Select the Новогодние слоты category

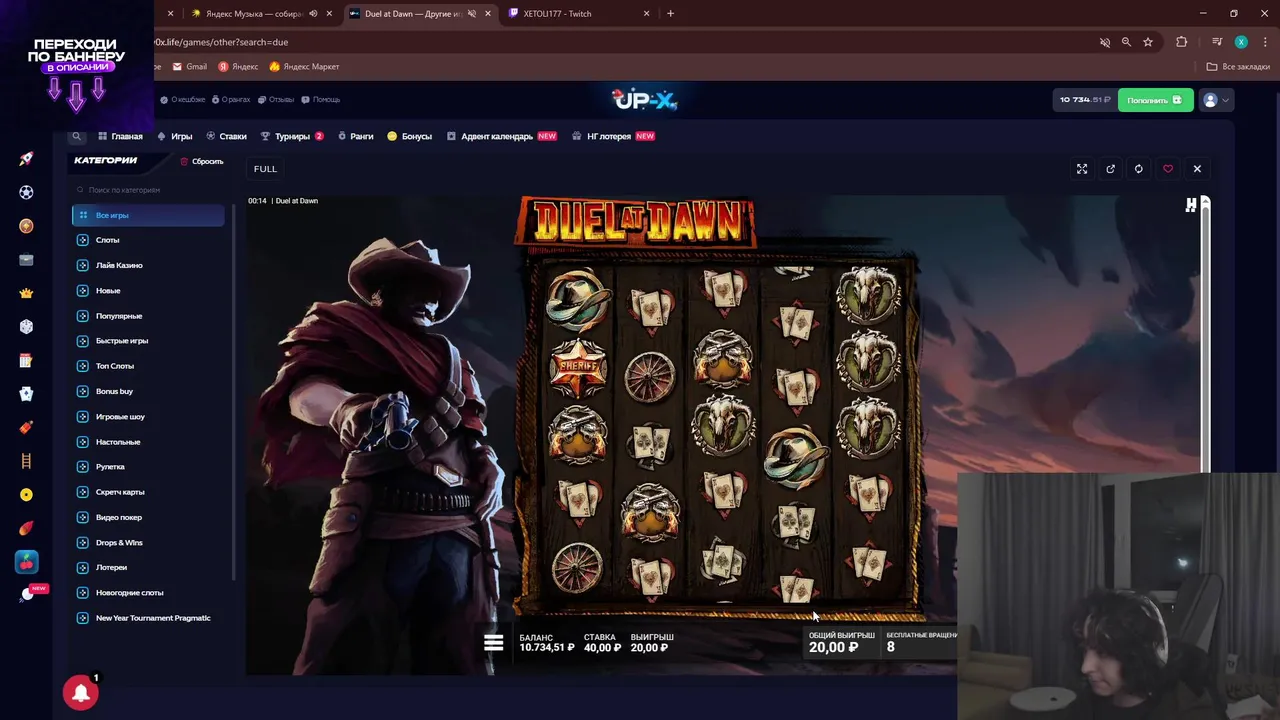148,593
